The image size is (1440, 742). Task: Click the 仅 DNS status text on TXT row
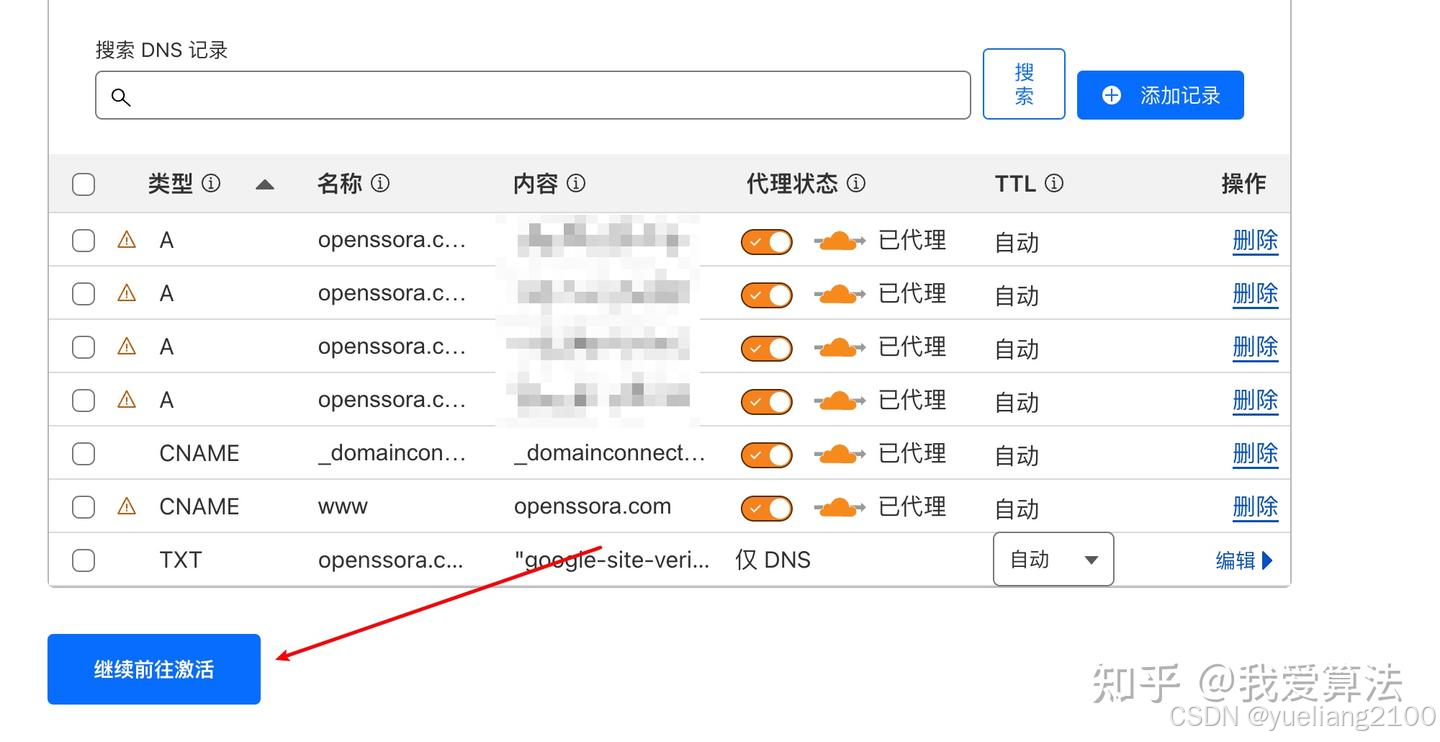pos(773,560)
